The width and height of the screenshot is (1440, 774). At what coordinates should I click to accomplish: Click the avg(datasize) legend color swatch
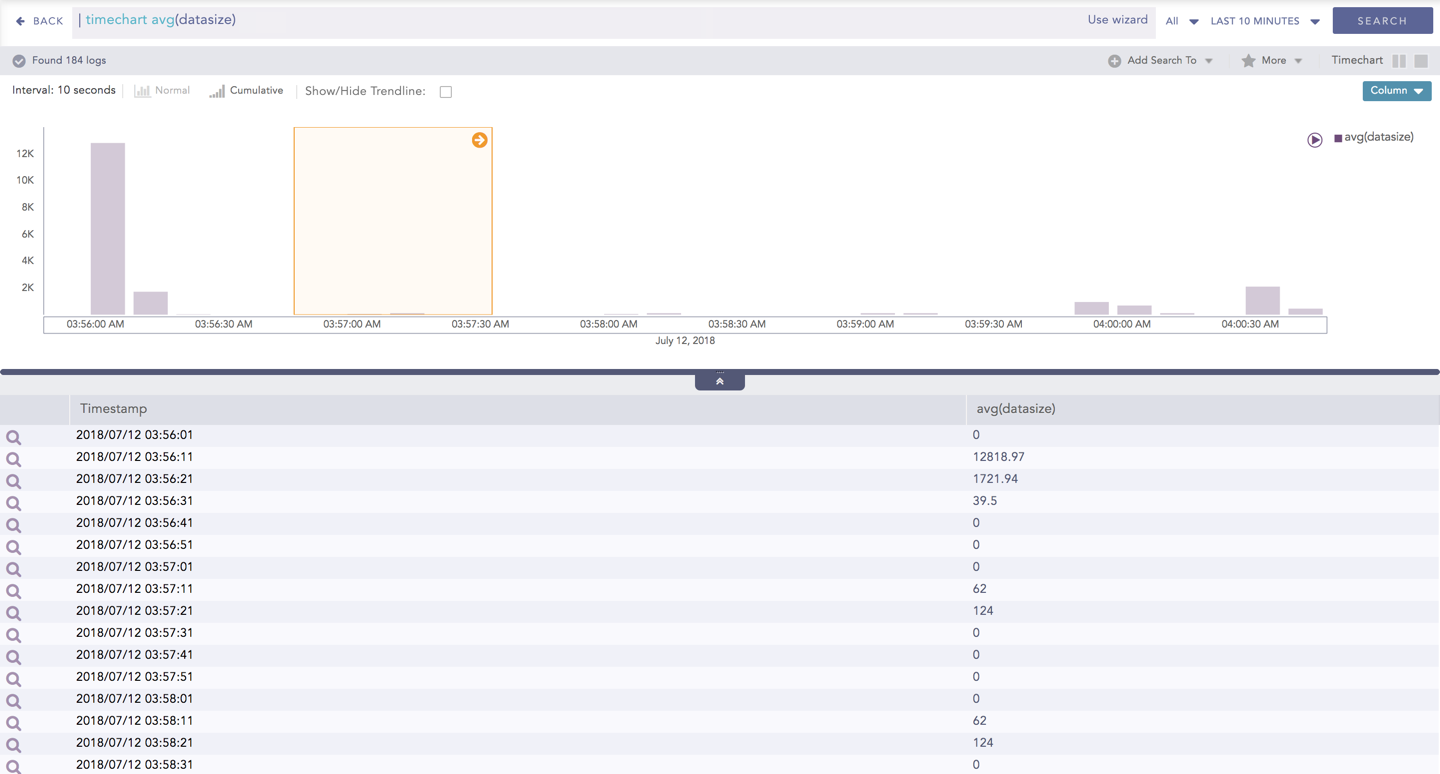(x=1338, y=138)
